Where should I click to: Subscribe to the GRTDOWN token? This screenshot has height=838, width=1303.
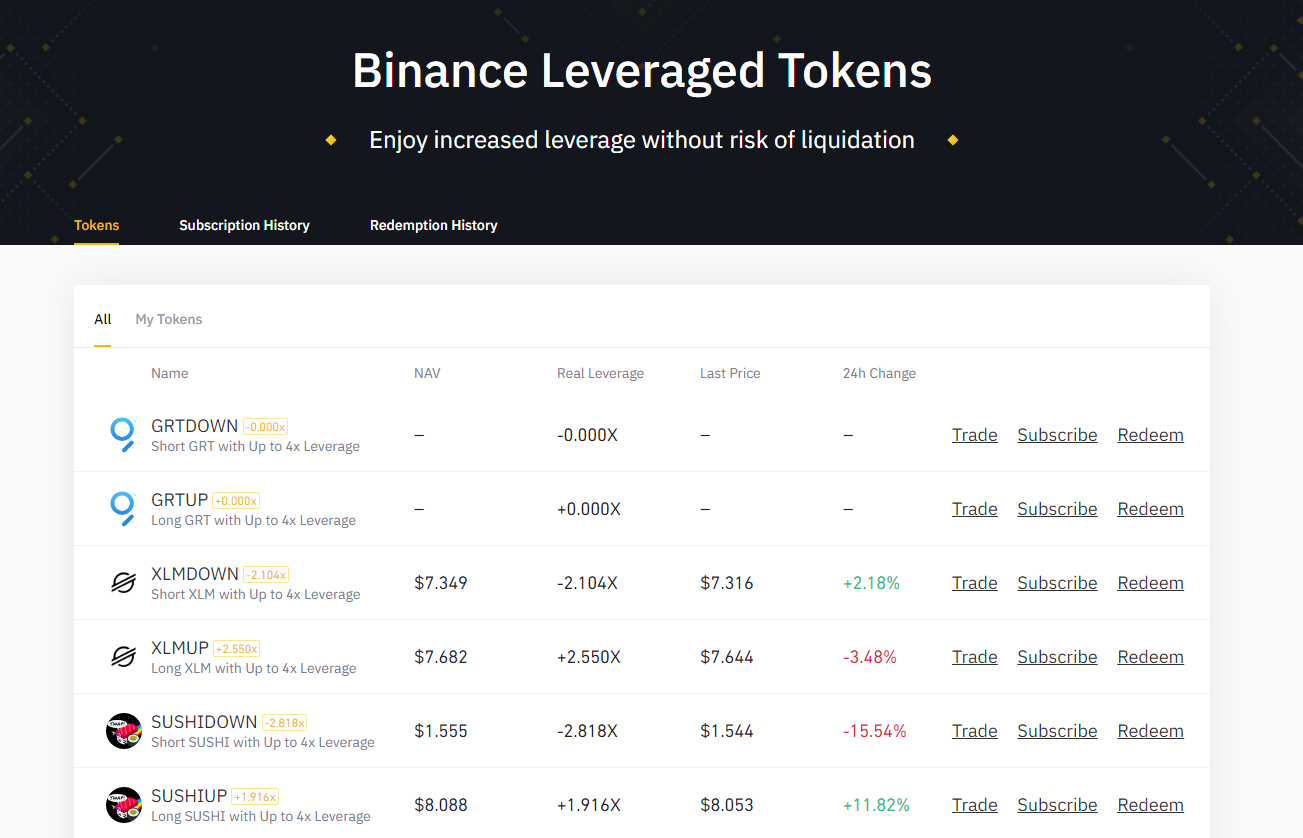coord(1057,435)
